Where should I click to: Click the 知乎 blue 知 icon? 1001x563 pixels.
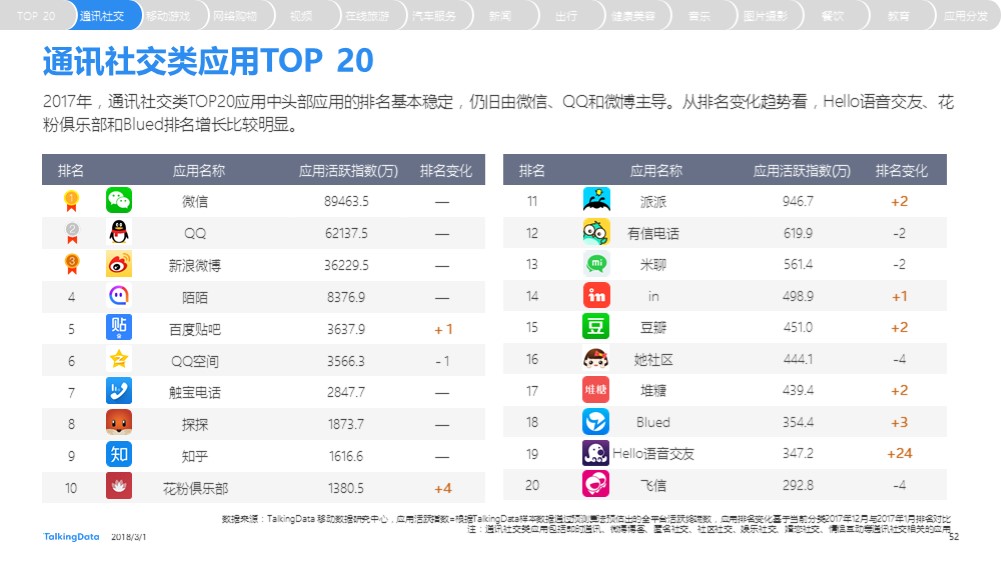point(119,454)
